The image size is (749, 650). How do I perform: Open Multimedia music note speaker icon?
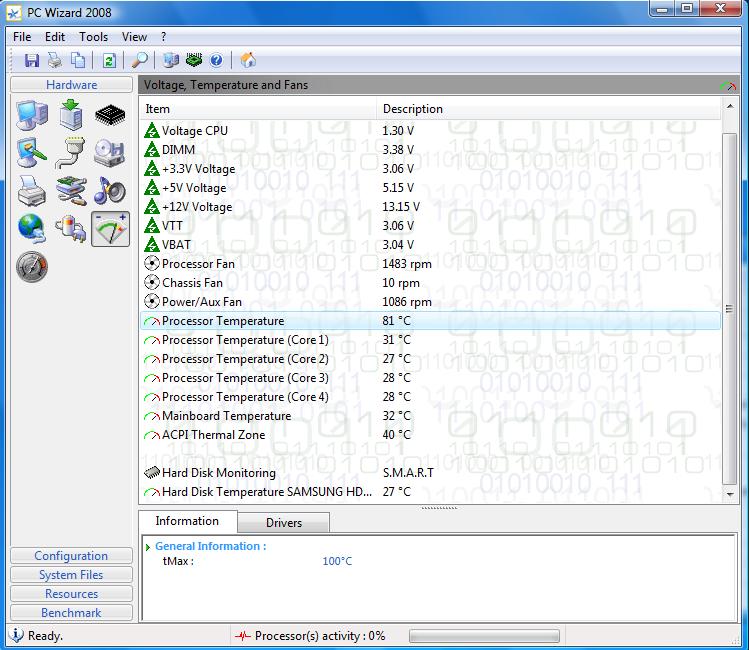pos(109,190)
